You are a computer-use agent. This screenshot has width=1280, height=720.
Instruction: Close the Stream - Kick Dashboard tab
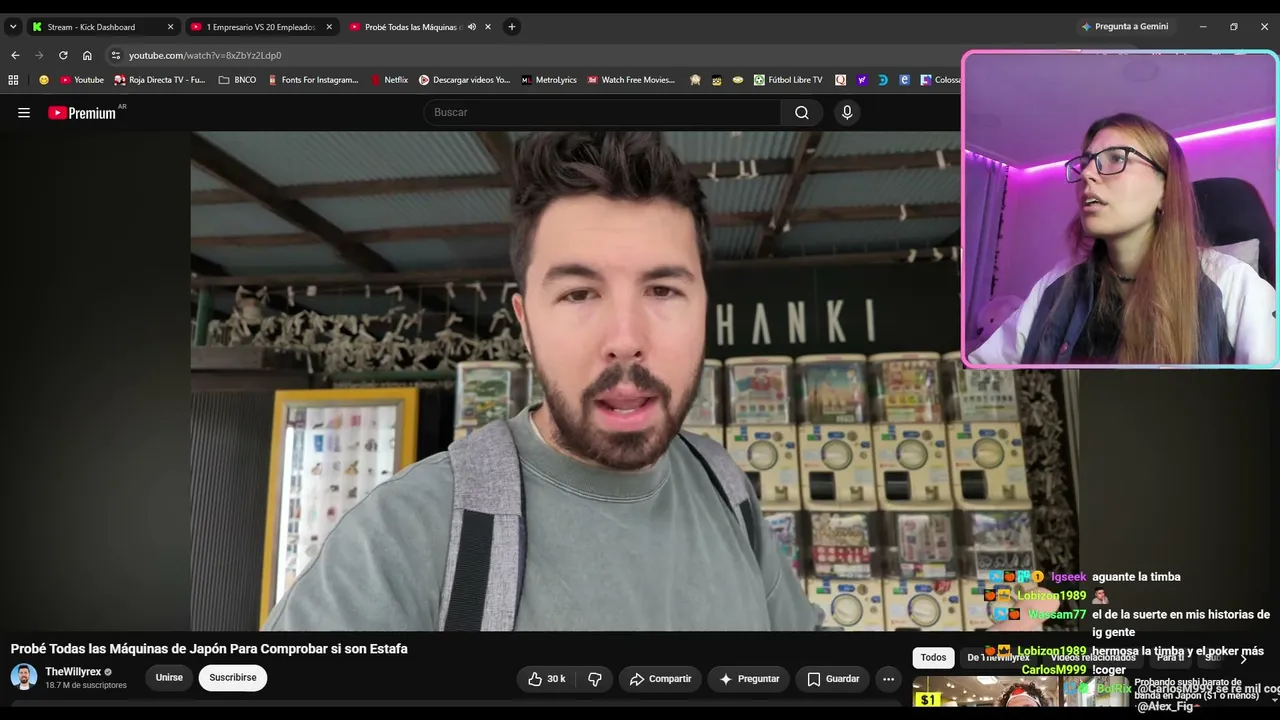(x=170, y=27)
